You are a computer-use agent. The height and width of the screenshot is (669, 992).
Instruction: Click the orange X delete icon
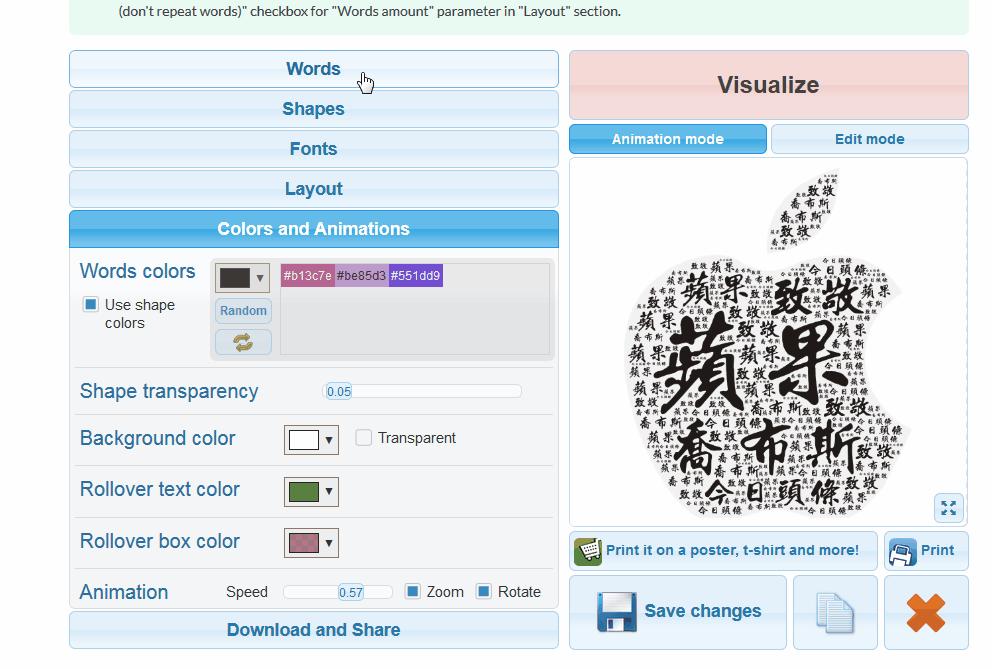point(926,612)
